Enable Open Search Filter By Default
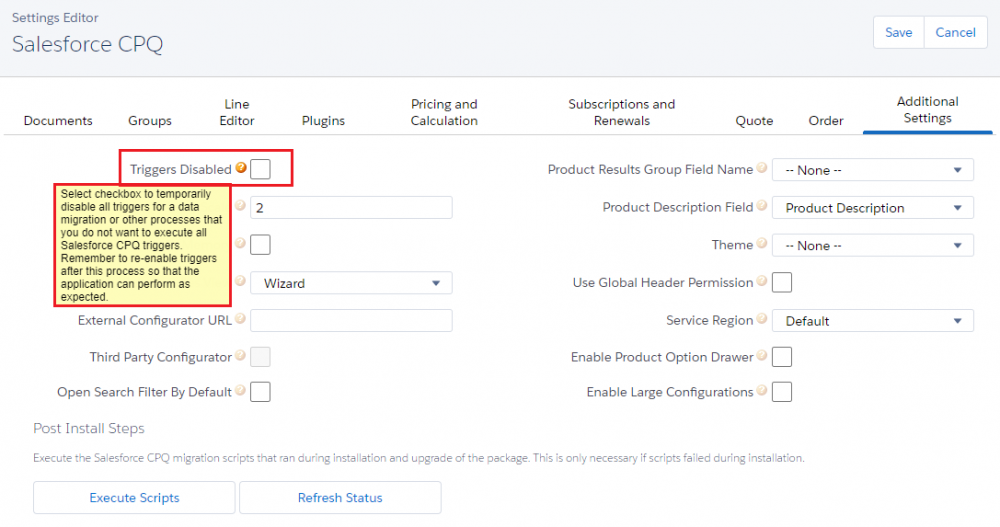The height and width of the screenshot is (527, 1000). coord(260,392)
